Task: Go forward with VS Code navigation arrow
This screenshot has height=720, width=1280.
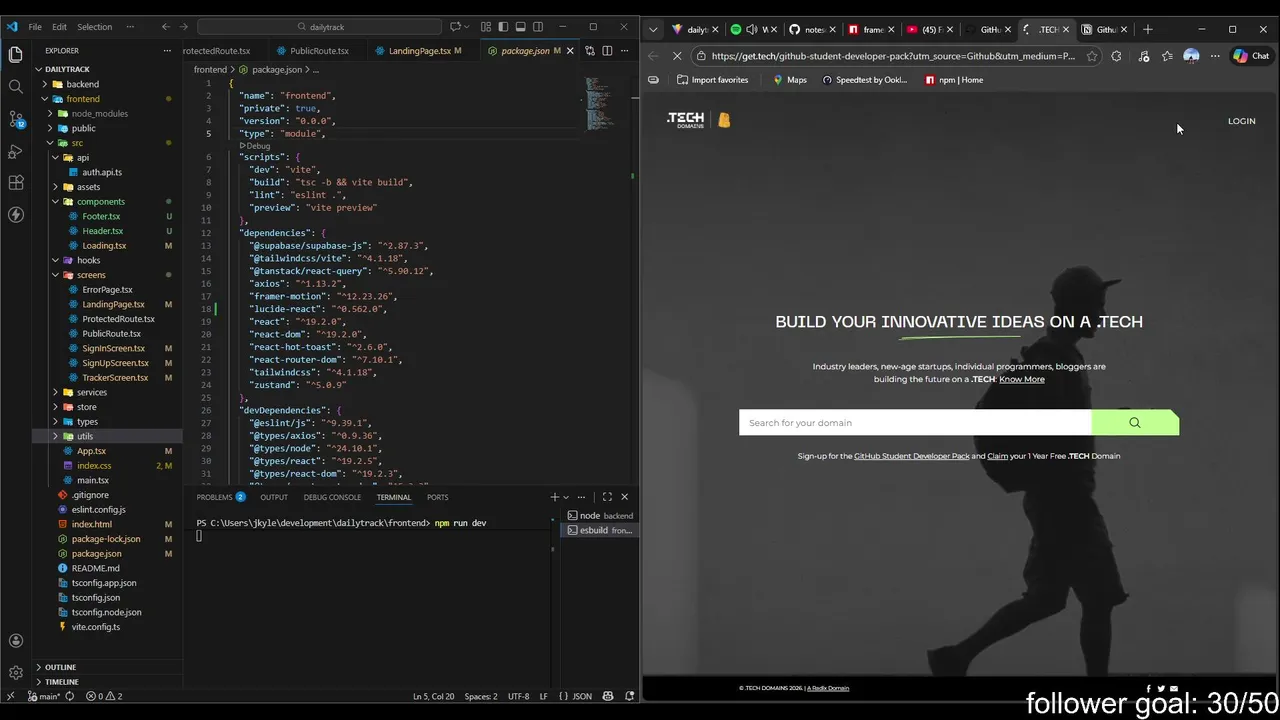Action: coord(185,27)
